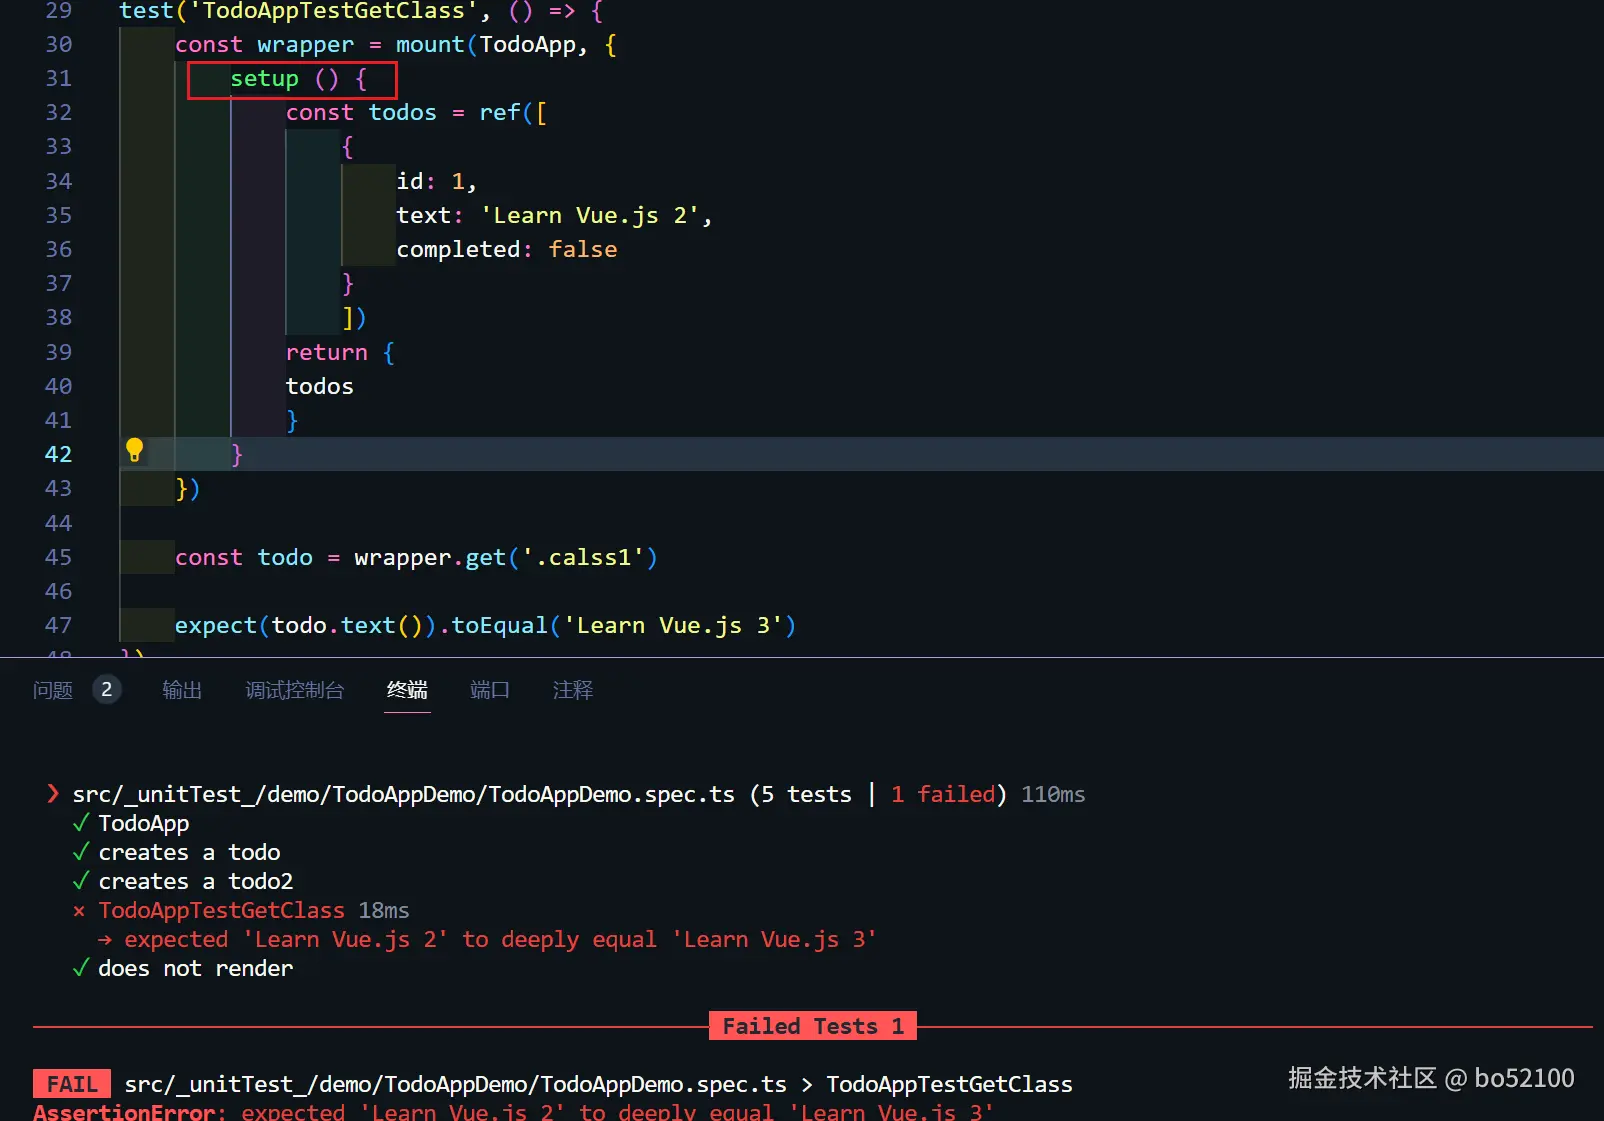Image resolution: width=1604 pixels, height=1121 pixels.
Task: Click the expect(todo.text()) assertion on line 47
Action: [485, 625]
